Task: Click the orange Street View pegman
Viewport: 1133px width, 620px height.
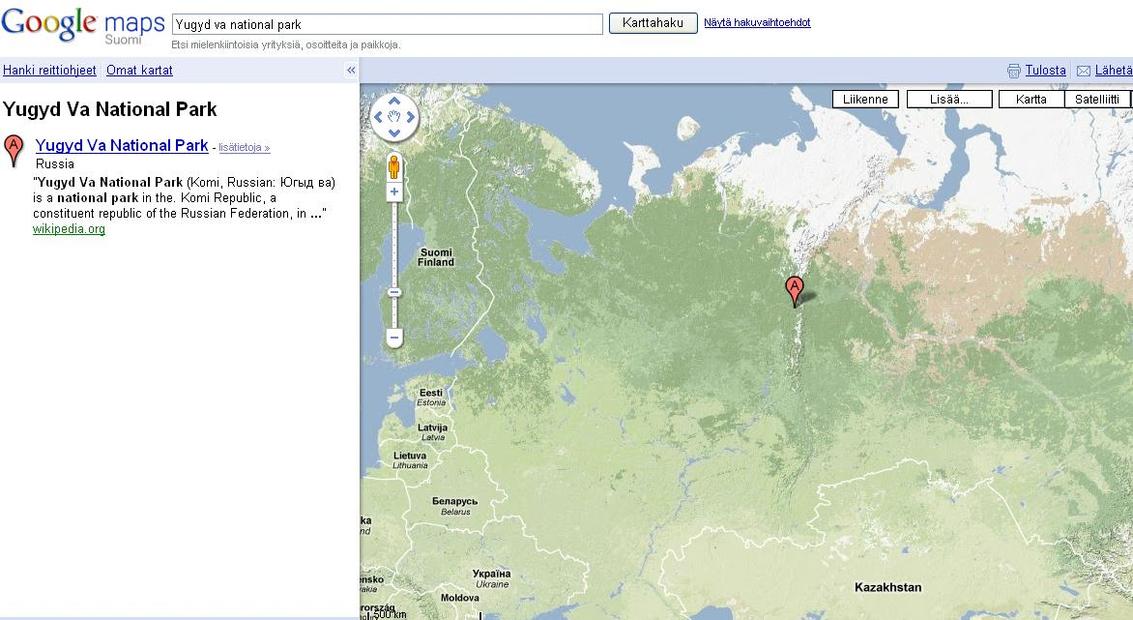Action: 394,166
